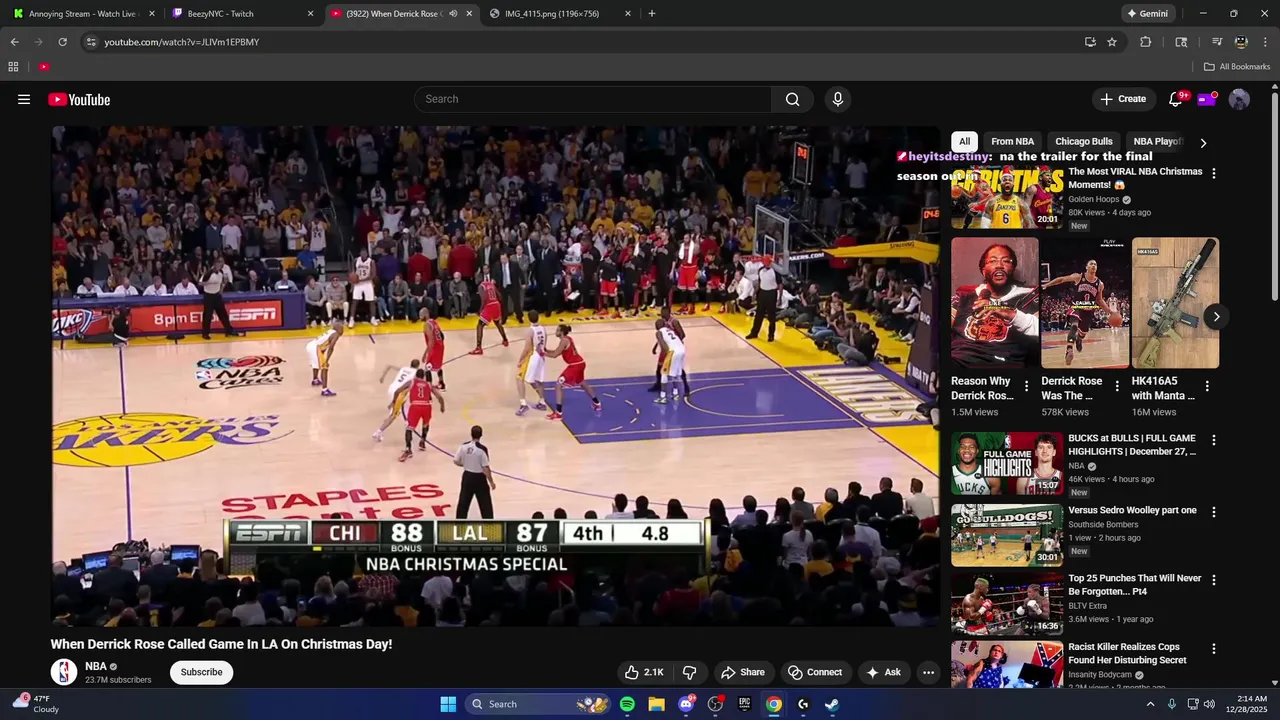Screen dimensions: 1280x720
Task: Switch to the BeezyNYC Twitch tab
Action: pos(242,14)
